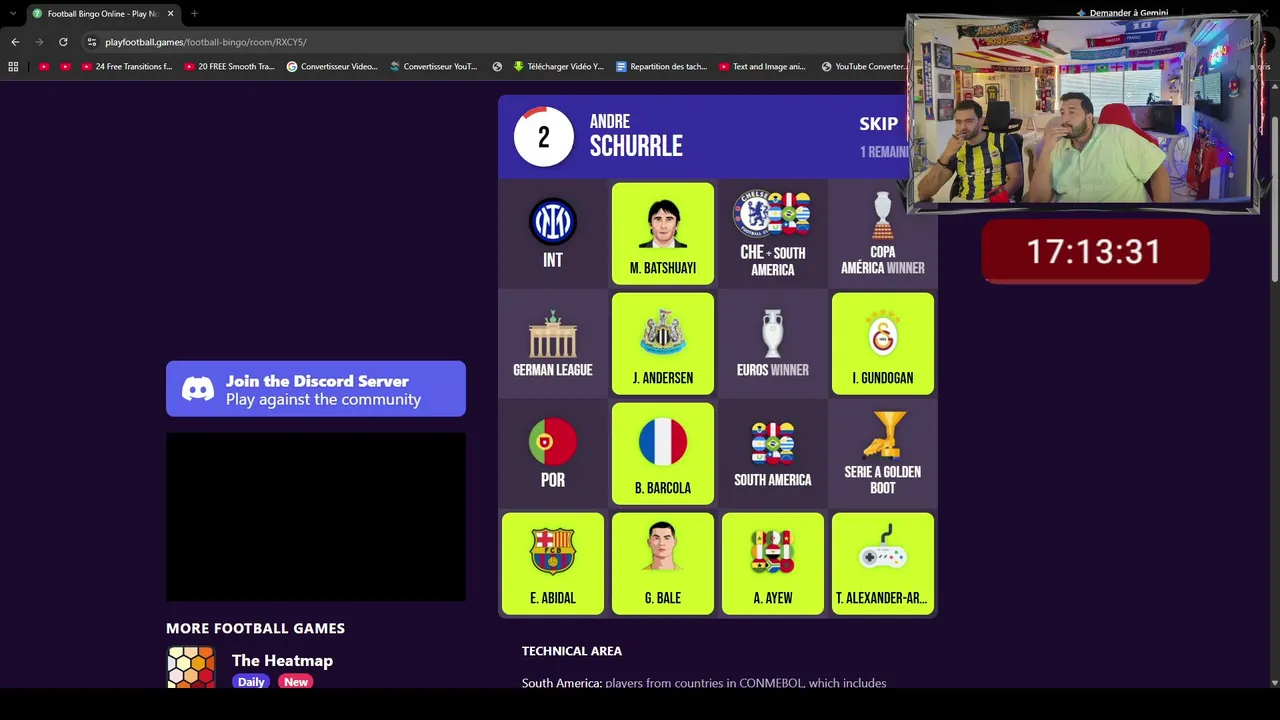This screenshot has height=720, width=1280.
Task: Click the player name ANDRE SCHURRLE
Action: [636, 137]
